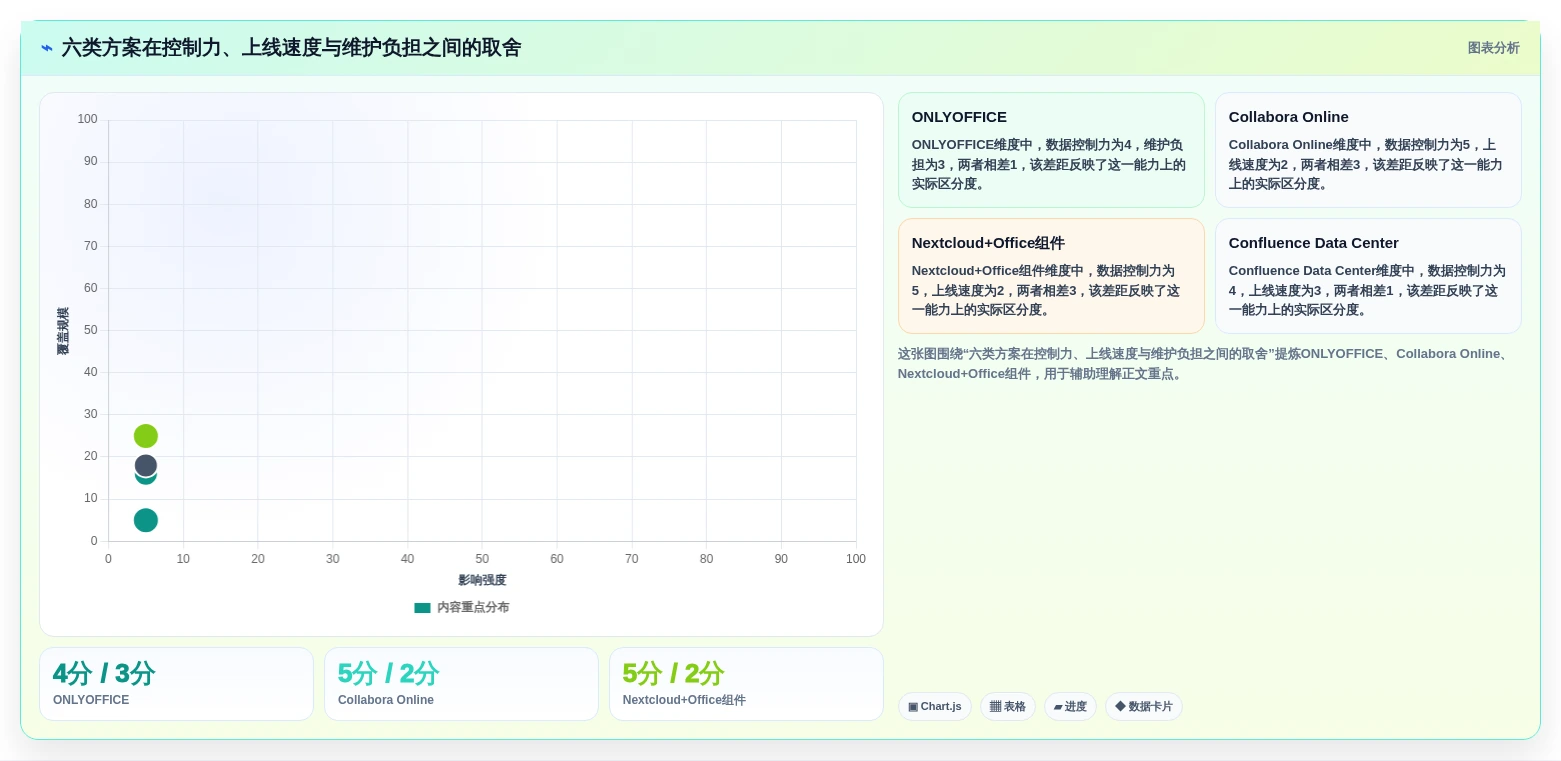
Task: Open the Nextcloud+Office组件 description card
Action: click(x=1051, y=276)
